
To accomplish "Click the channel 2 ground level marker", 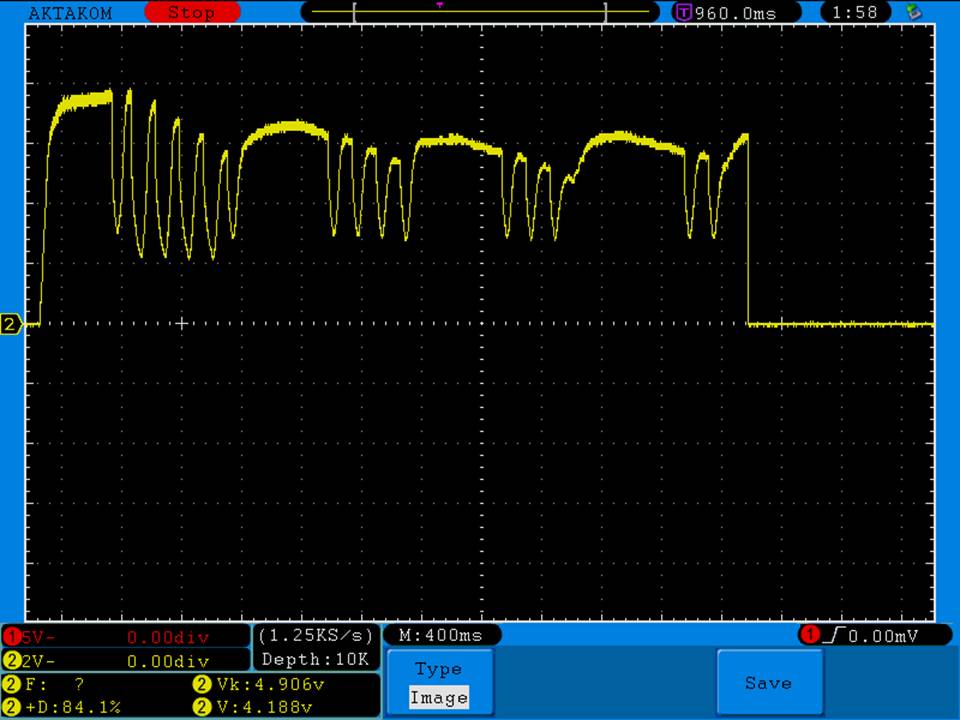I will pyautogui.click(x=11, y=324).
